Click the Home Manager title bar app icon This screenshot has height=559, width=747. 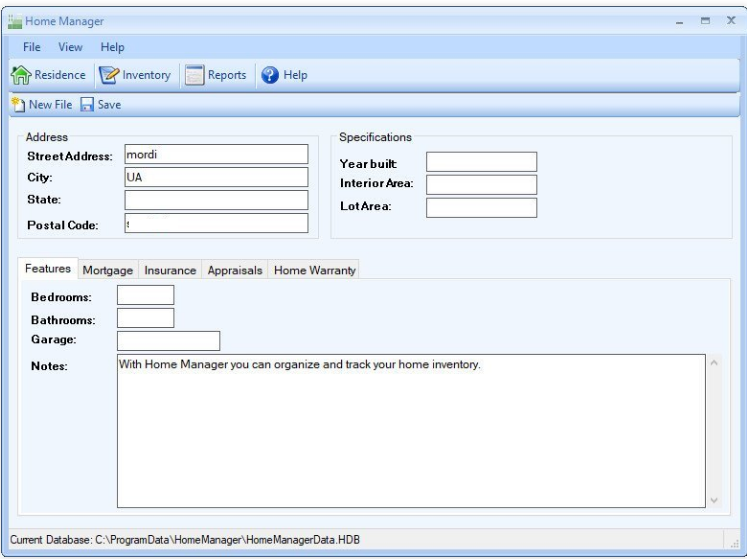click(x=15, y=21)
